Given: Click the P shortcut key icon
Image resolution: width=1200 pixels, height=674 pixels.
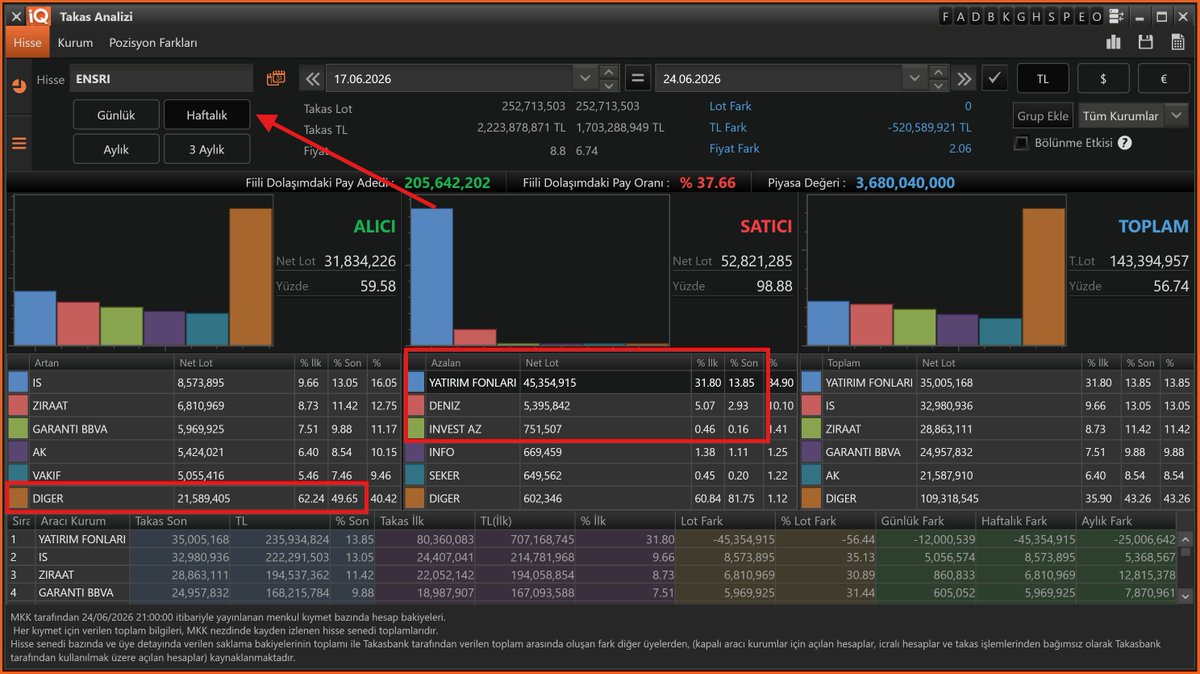Looking at the screenshot, I should point(1066,17).
